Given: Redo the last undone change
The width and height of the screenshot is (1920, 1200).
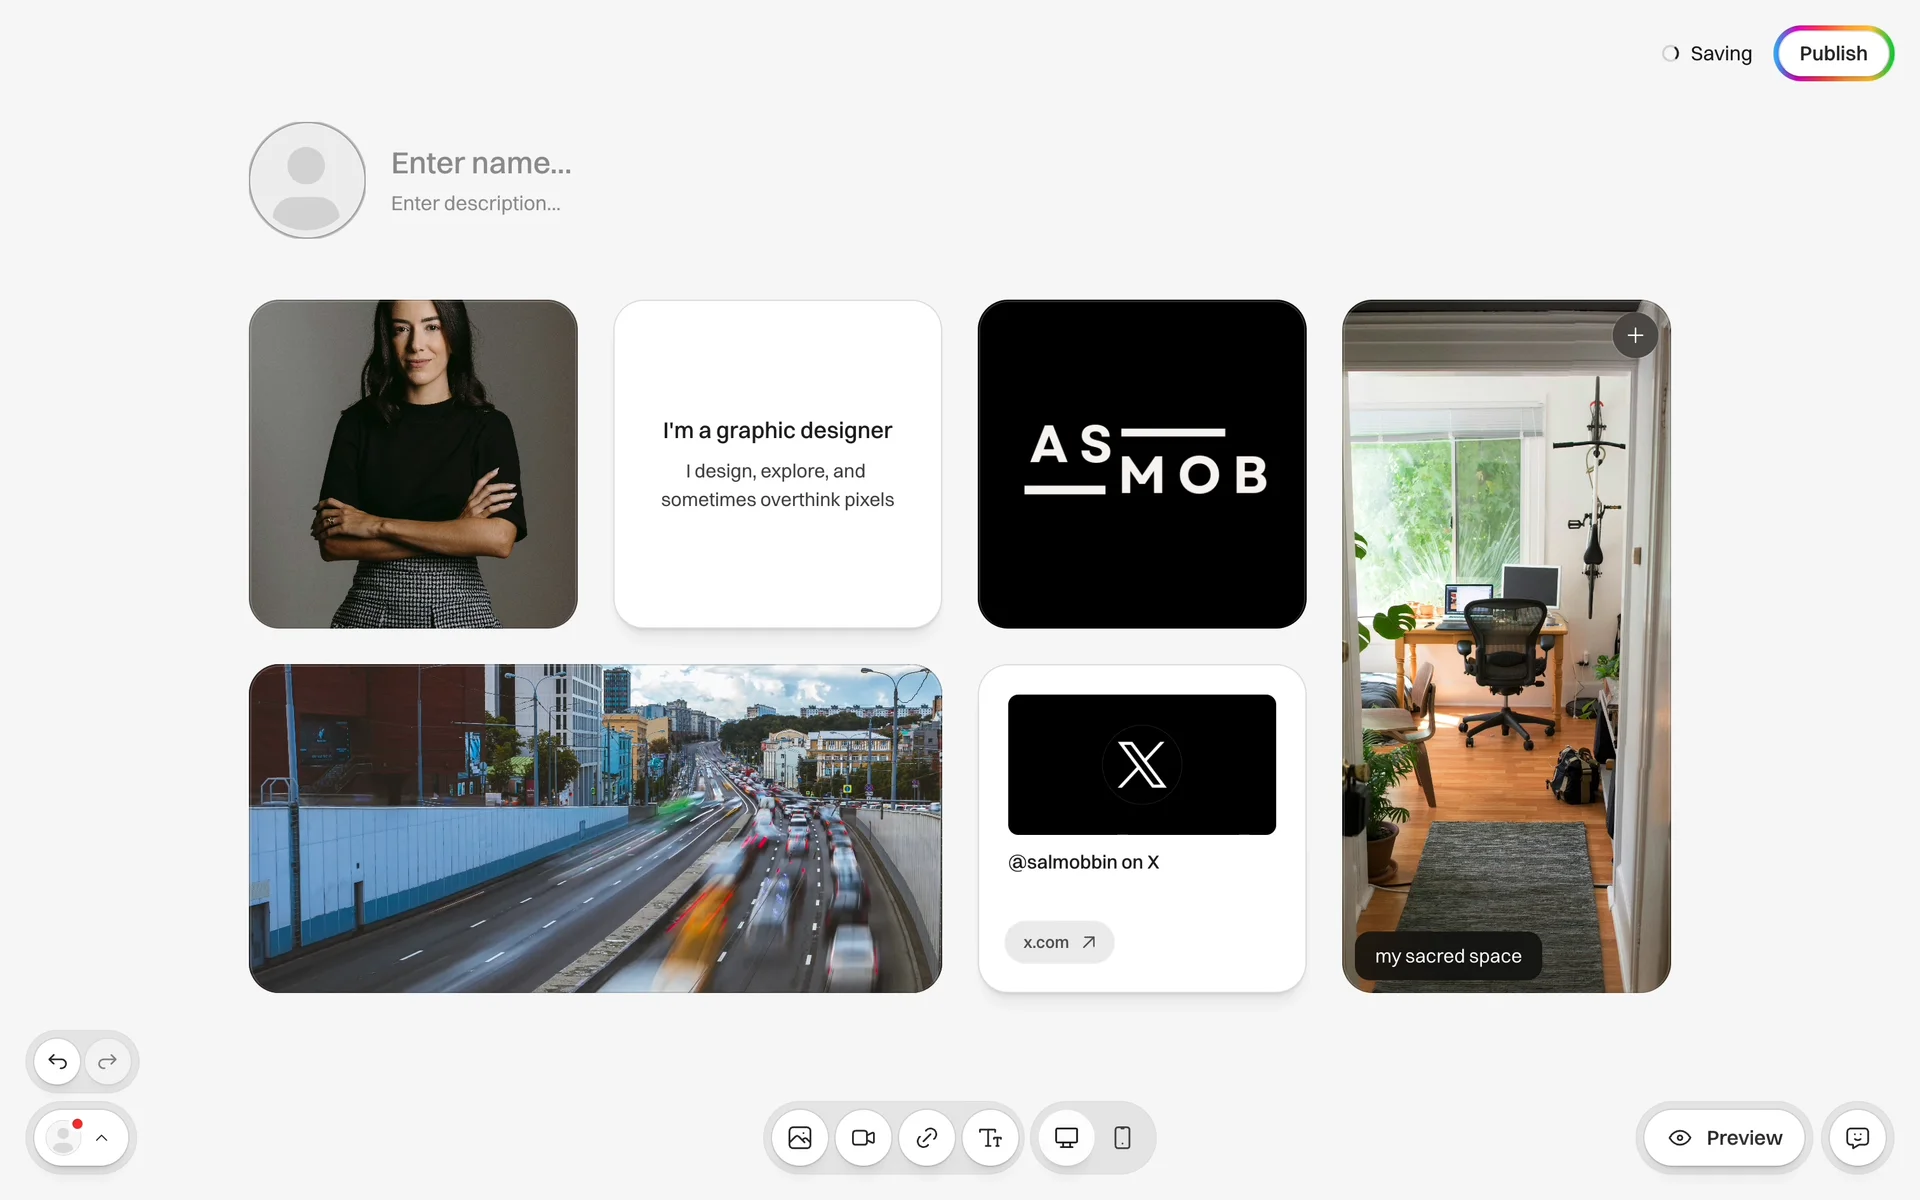Looking at the screenshot, I should pos(108,1061).
